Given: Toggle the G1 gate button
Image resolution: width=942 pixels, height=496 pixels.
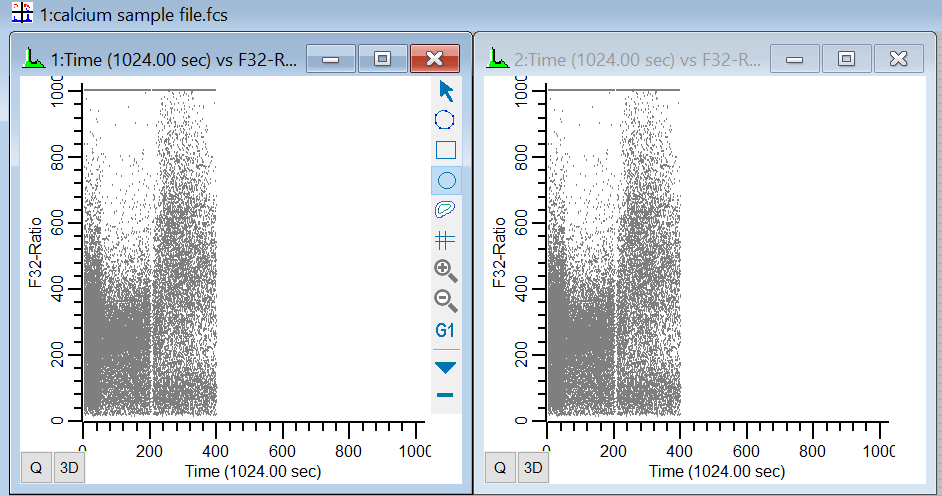Looking at the screenshot, I should pyautogui.click(x=446, y=330).
